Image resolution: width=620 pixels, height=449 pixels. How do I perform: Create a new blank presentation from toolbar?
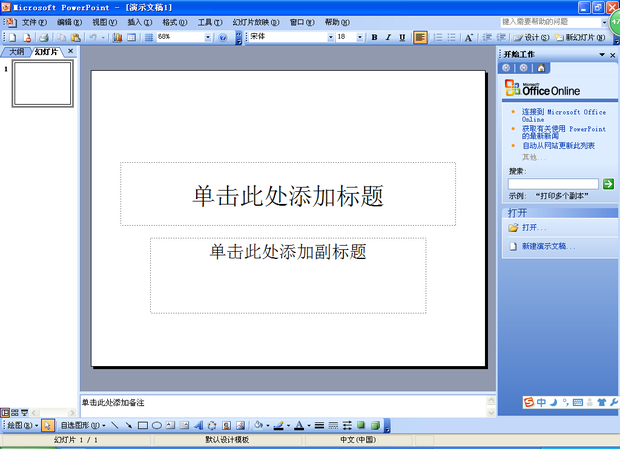click(x=12, y=38)
